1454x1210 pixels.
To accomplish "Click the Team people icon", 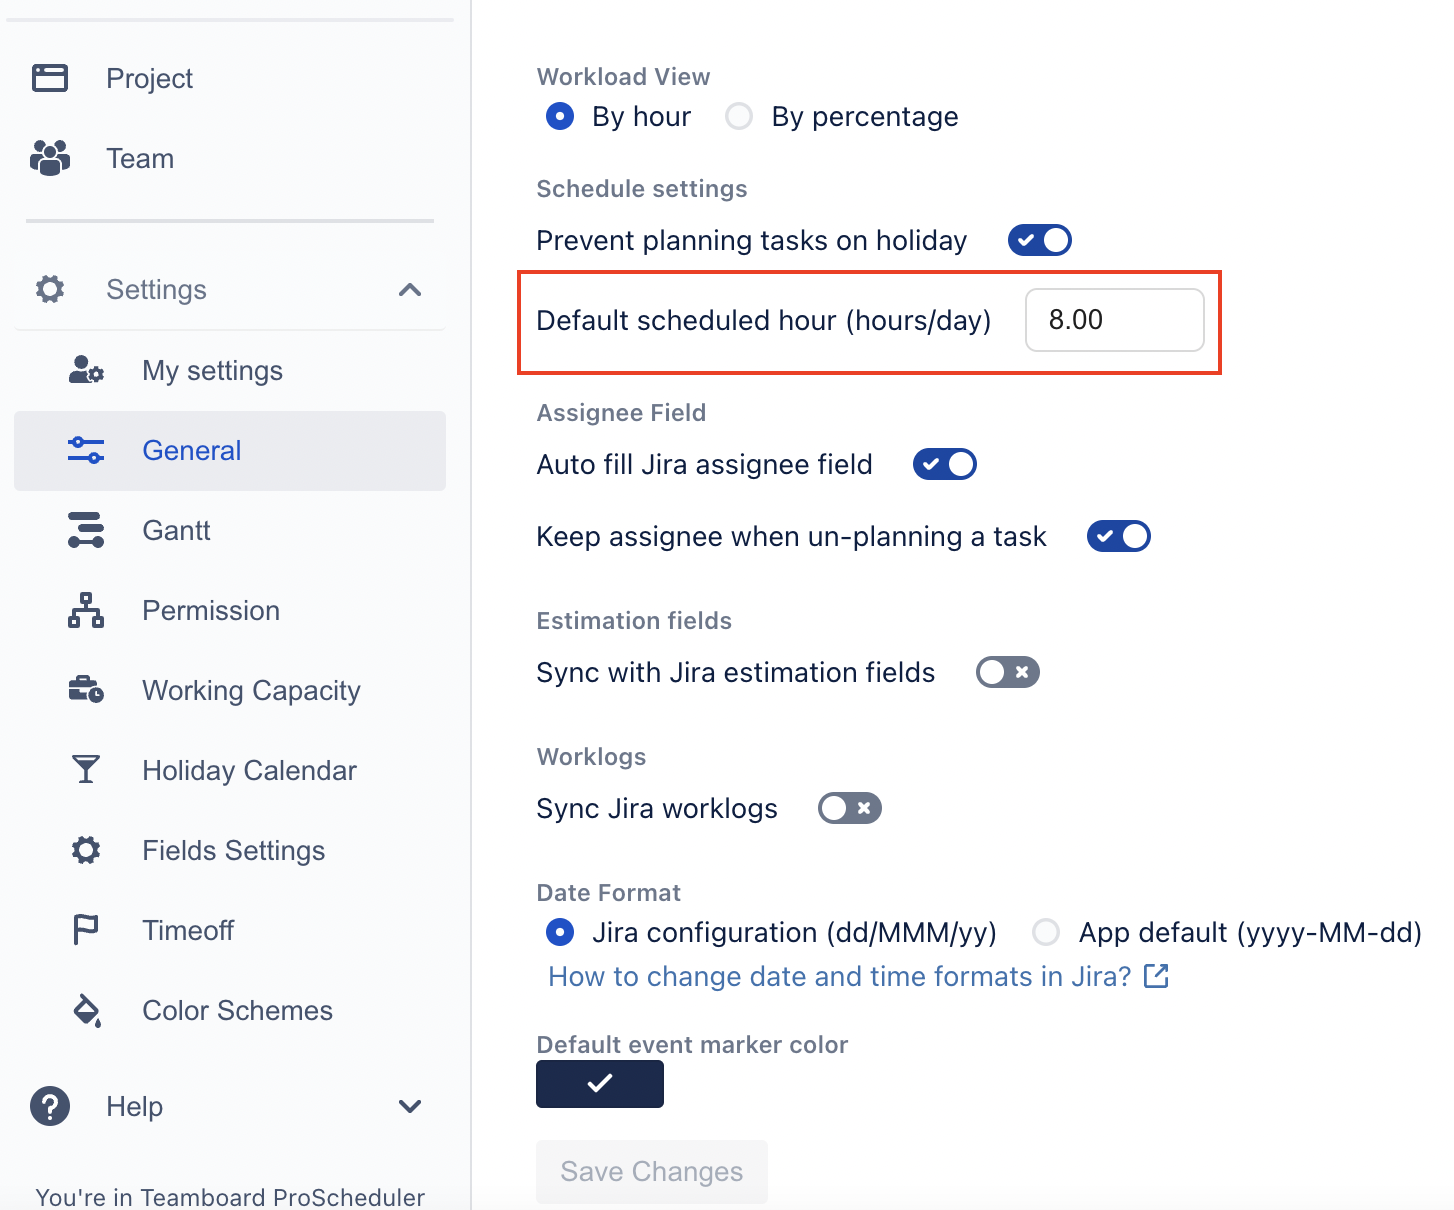I will (50, 158).
